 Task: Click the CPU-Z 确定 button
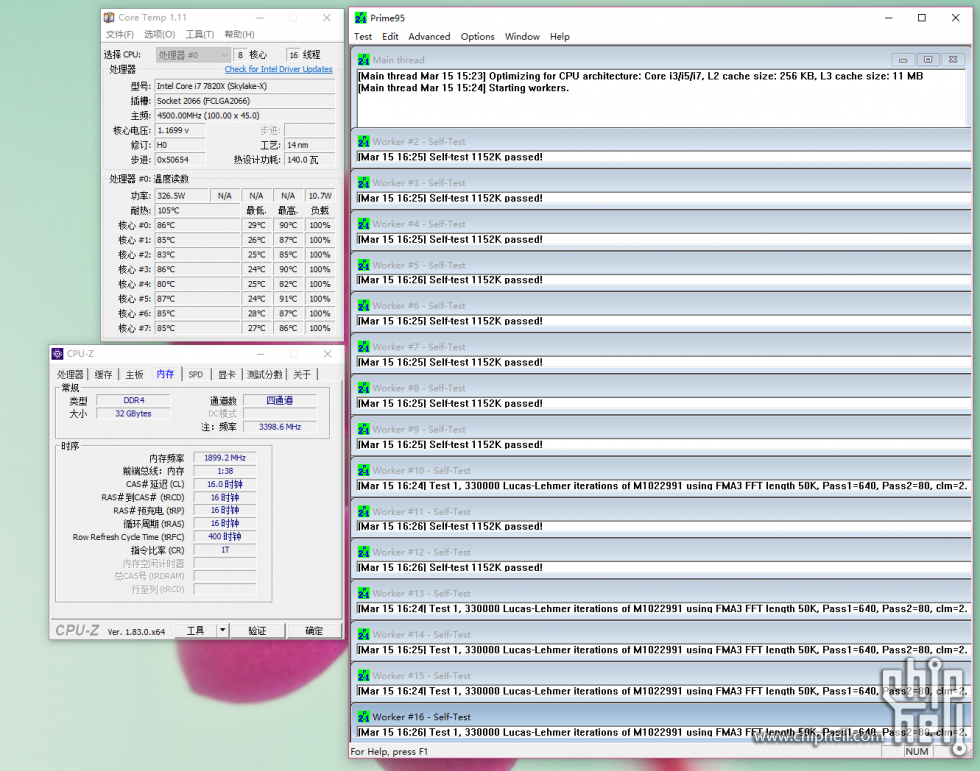point(314,630)
